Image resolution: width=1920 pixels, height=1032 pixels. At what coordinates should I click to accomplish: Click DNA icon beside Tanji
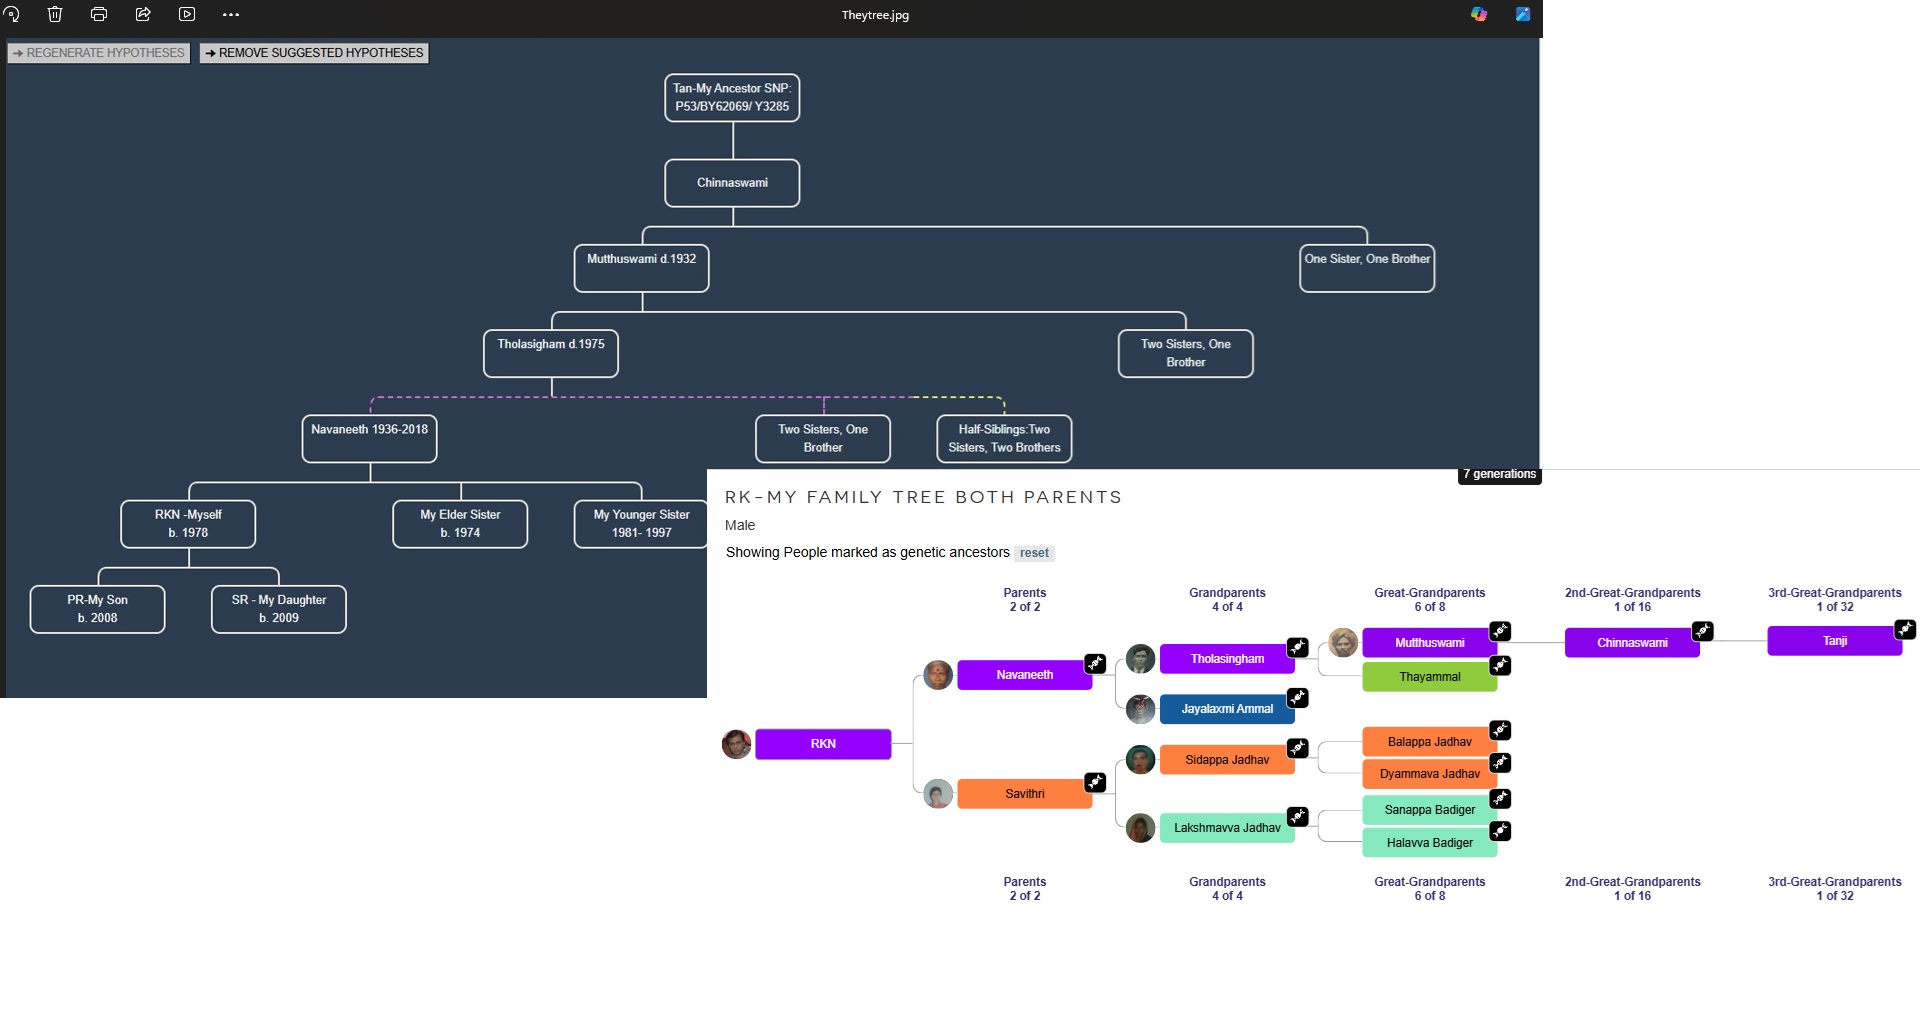tap(1905, 629)
